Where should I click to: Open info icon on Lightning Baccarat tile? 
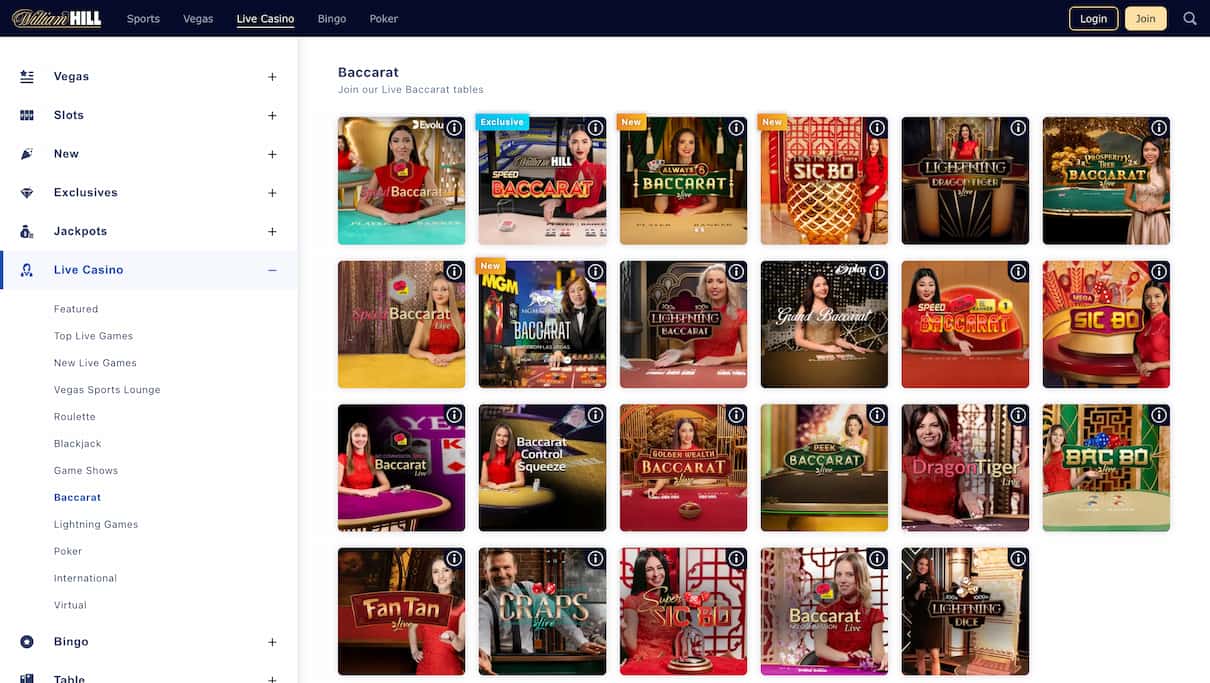click(x=736, y=272)
